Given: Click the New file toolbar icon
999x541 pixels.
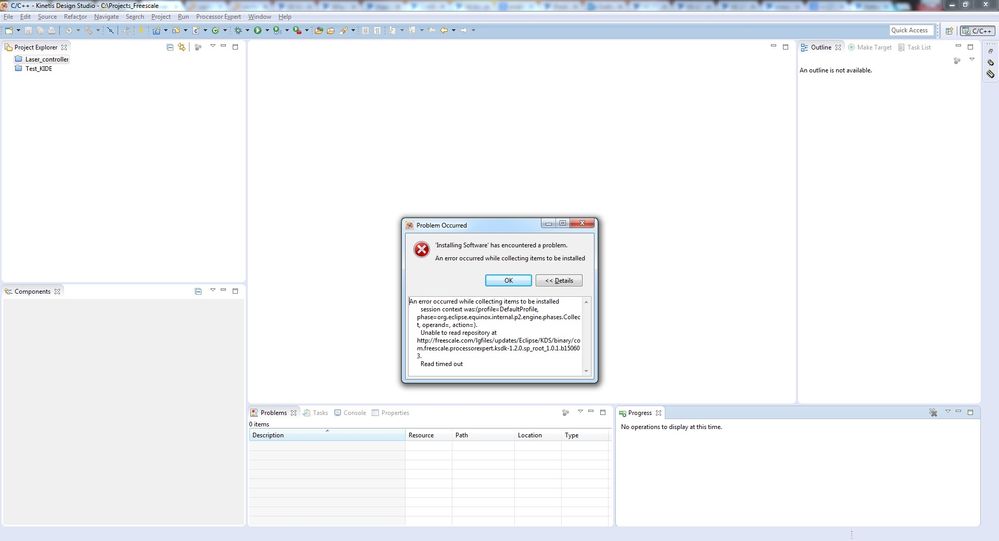Looking at the screenshot, I should [x=9, y=30].
